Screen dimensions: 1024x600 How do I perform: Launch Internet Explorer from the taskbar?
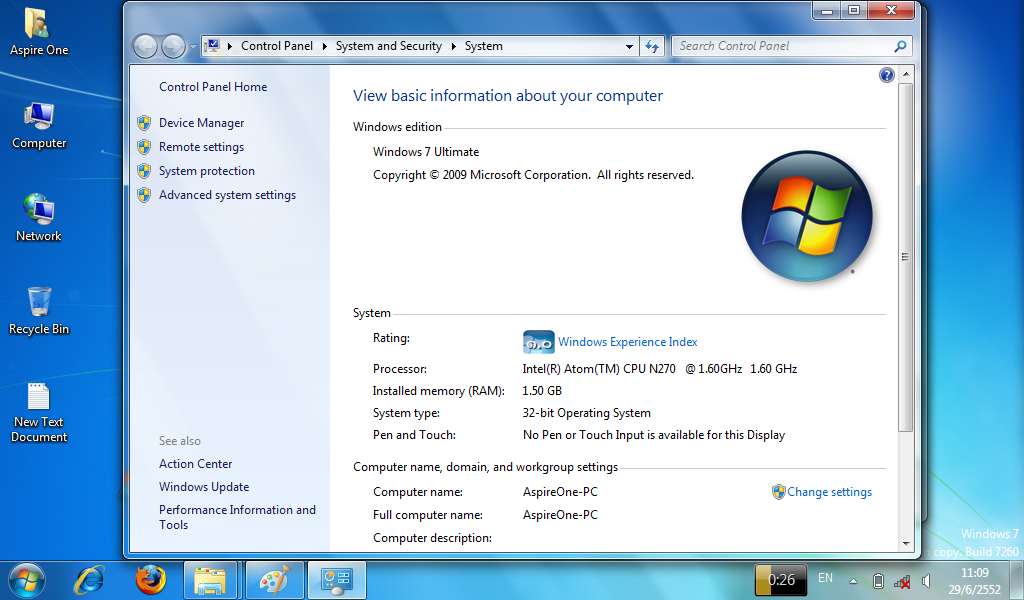point(89,580)
